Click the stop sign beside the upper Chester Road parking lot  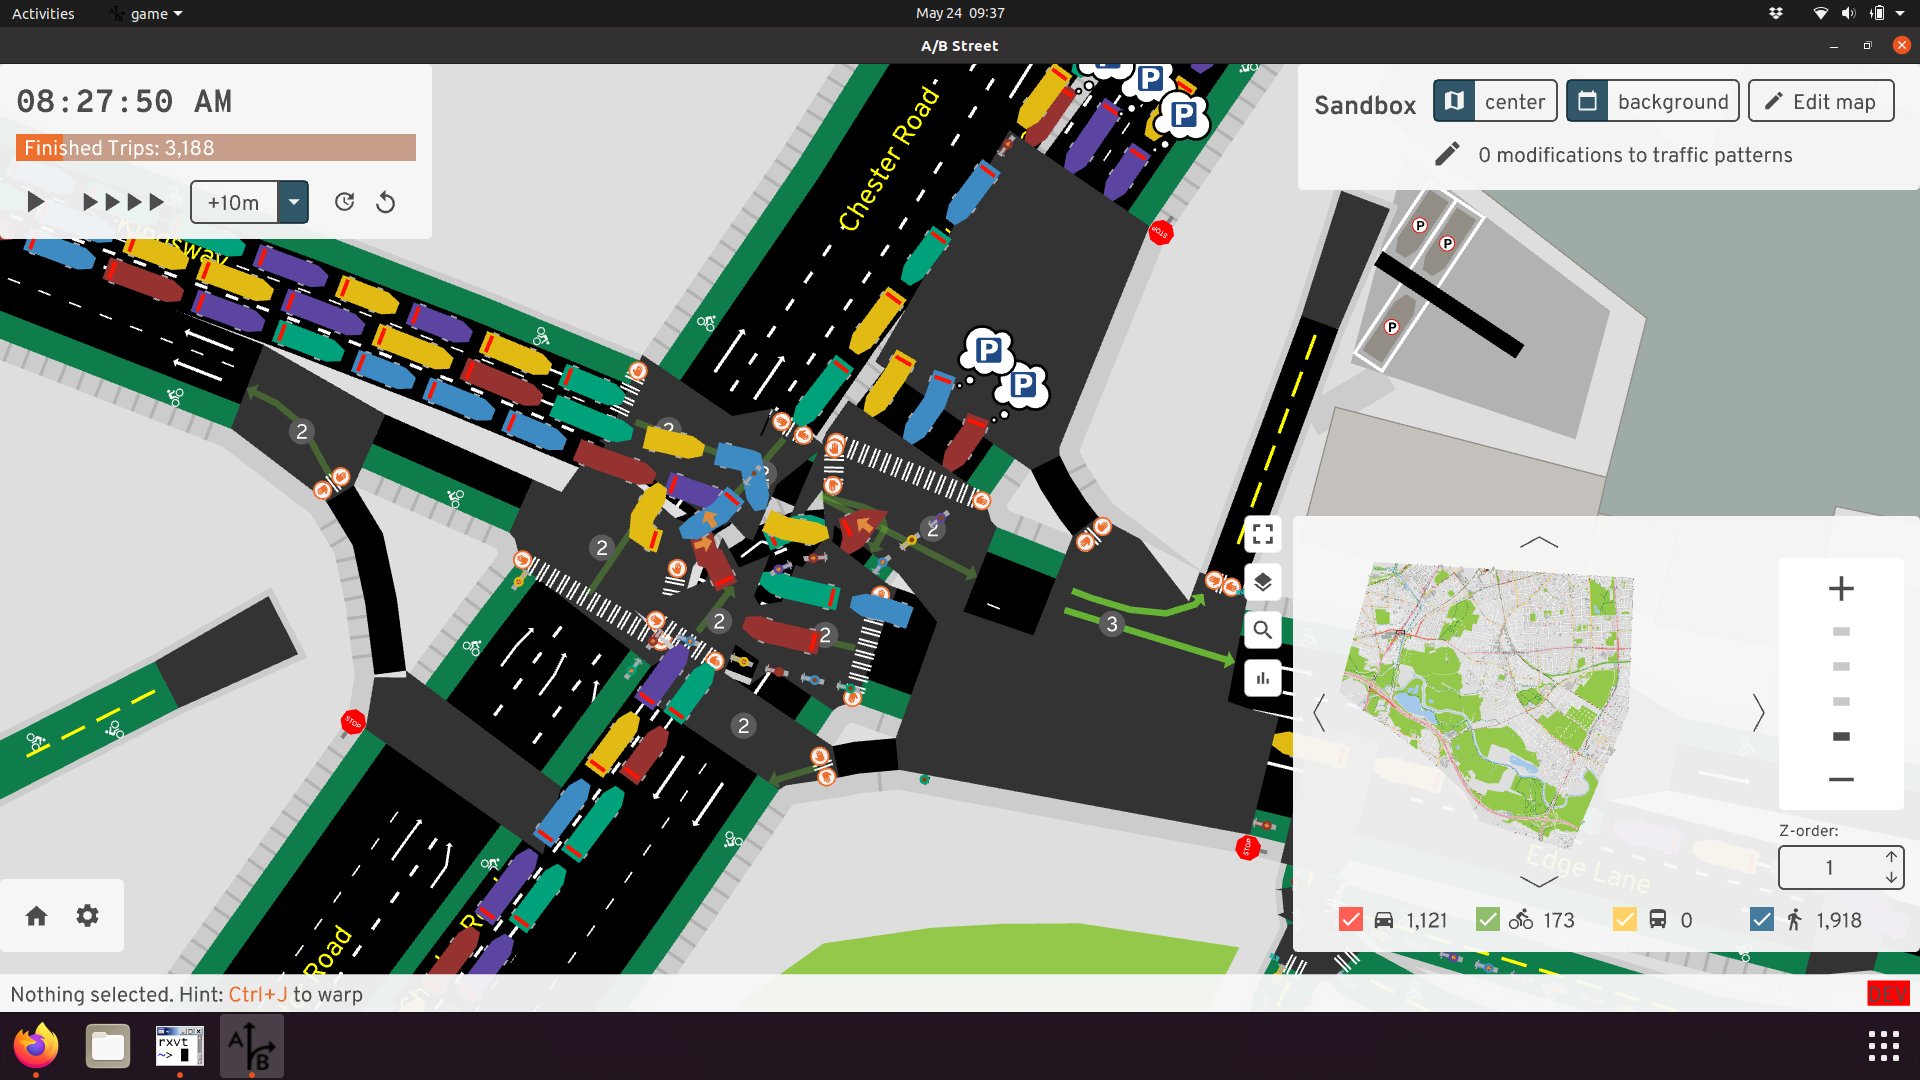(1160, 232)
